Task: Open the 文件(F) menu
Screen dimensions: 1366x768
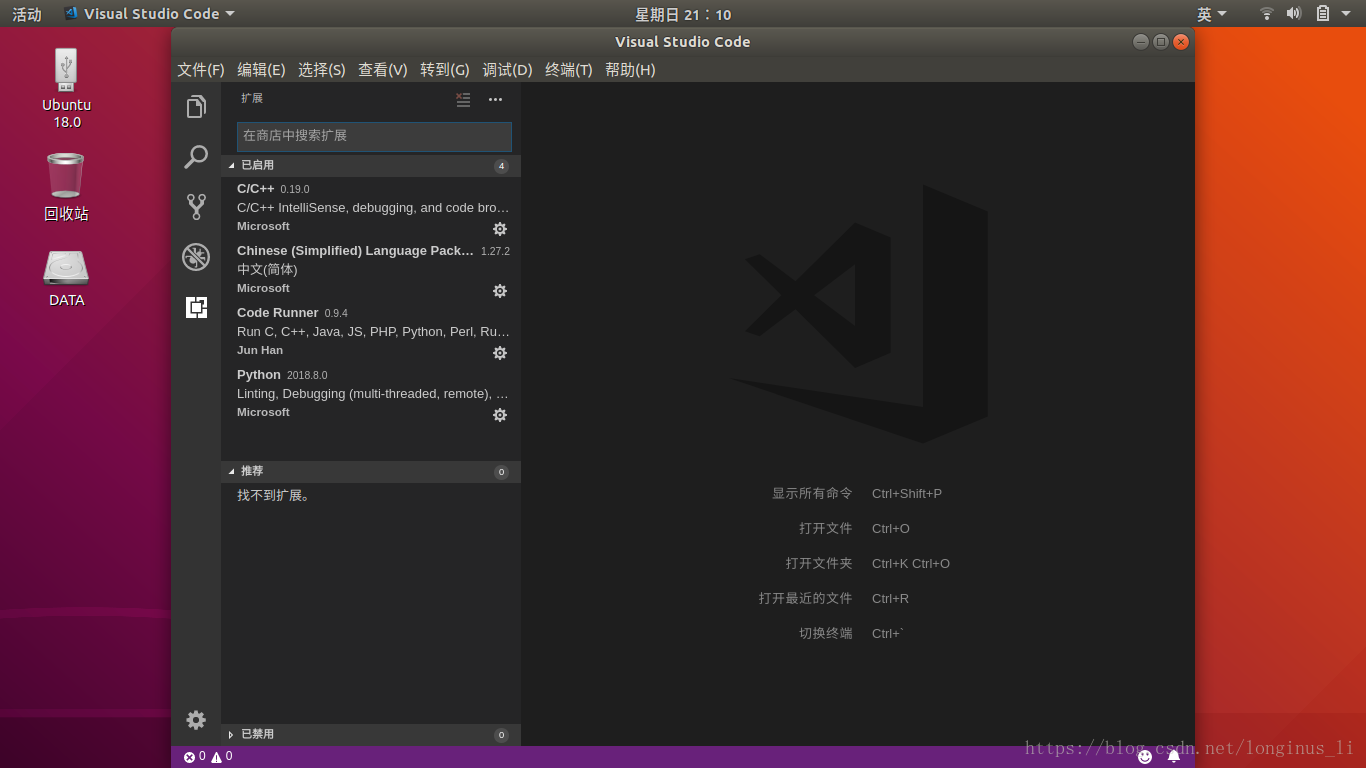Action: (x=201, y=70)
